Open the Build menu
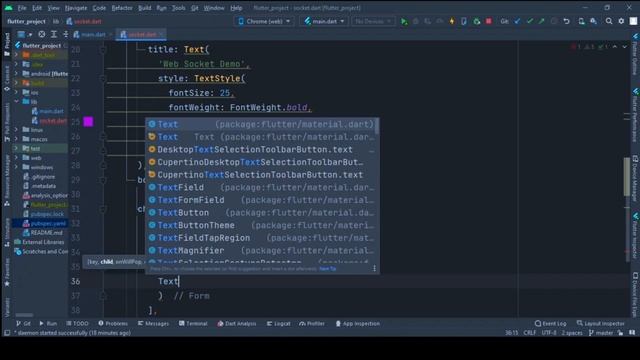This screenshot has height=360, width=640. click(144, 8)
